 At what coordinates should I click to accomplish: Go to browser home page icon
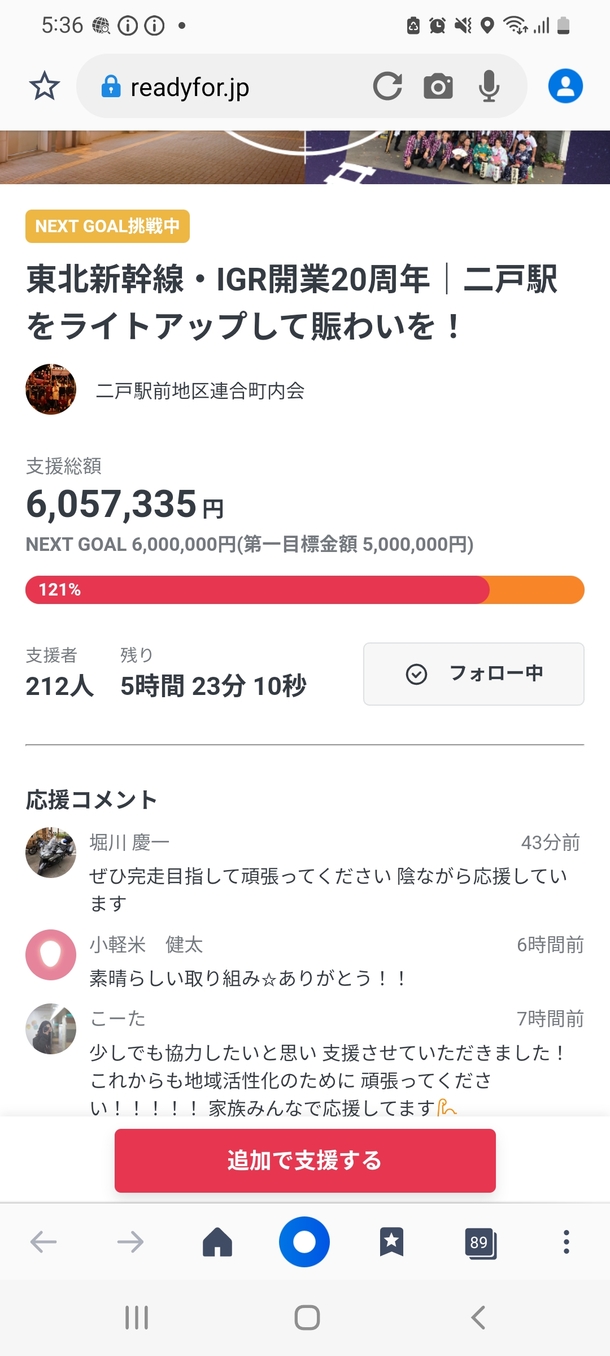click(x=217, y=1242)
